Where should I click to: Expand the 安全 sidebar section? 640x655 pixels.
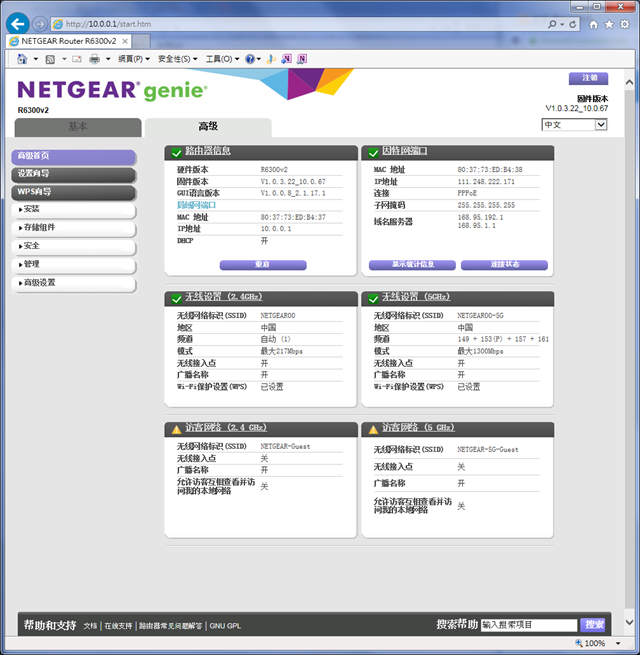(74, 246)
